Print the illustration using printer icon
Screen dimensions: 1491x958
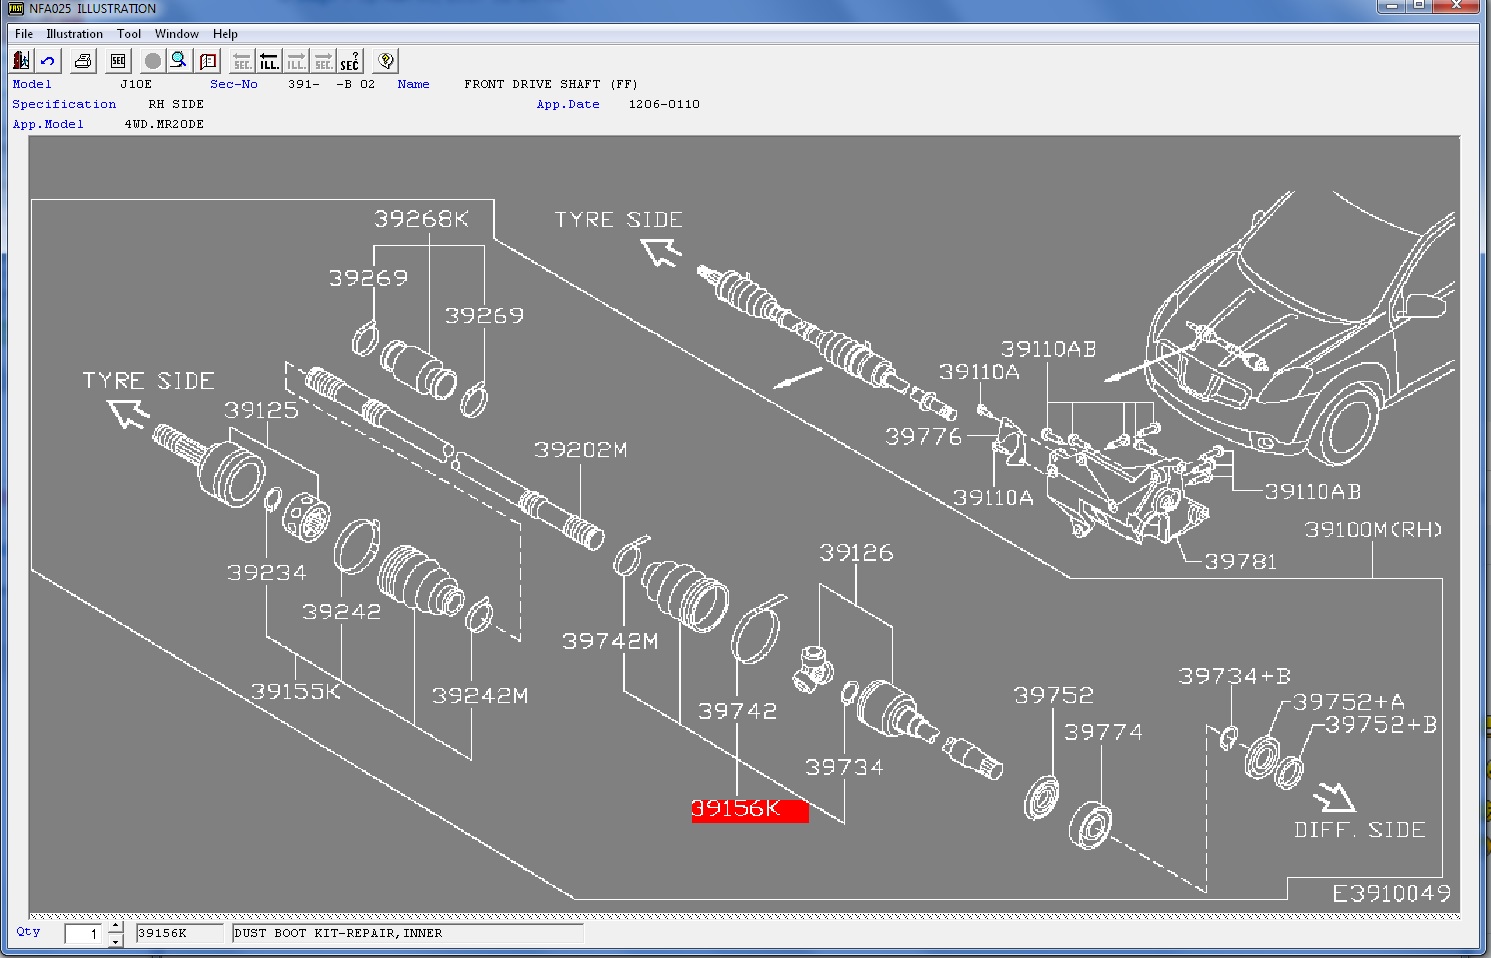click(83, 61)
